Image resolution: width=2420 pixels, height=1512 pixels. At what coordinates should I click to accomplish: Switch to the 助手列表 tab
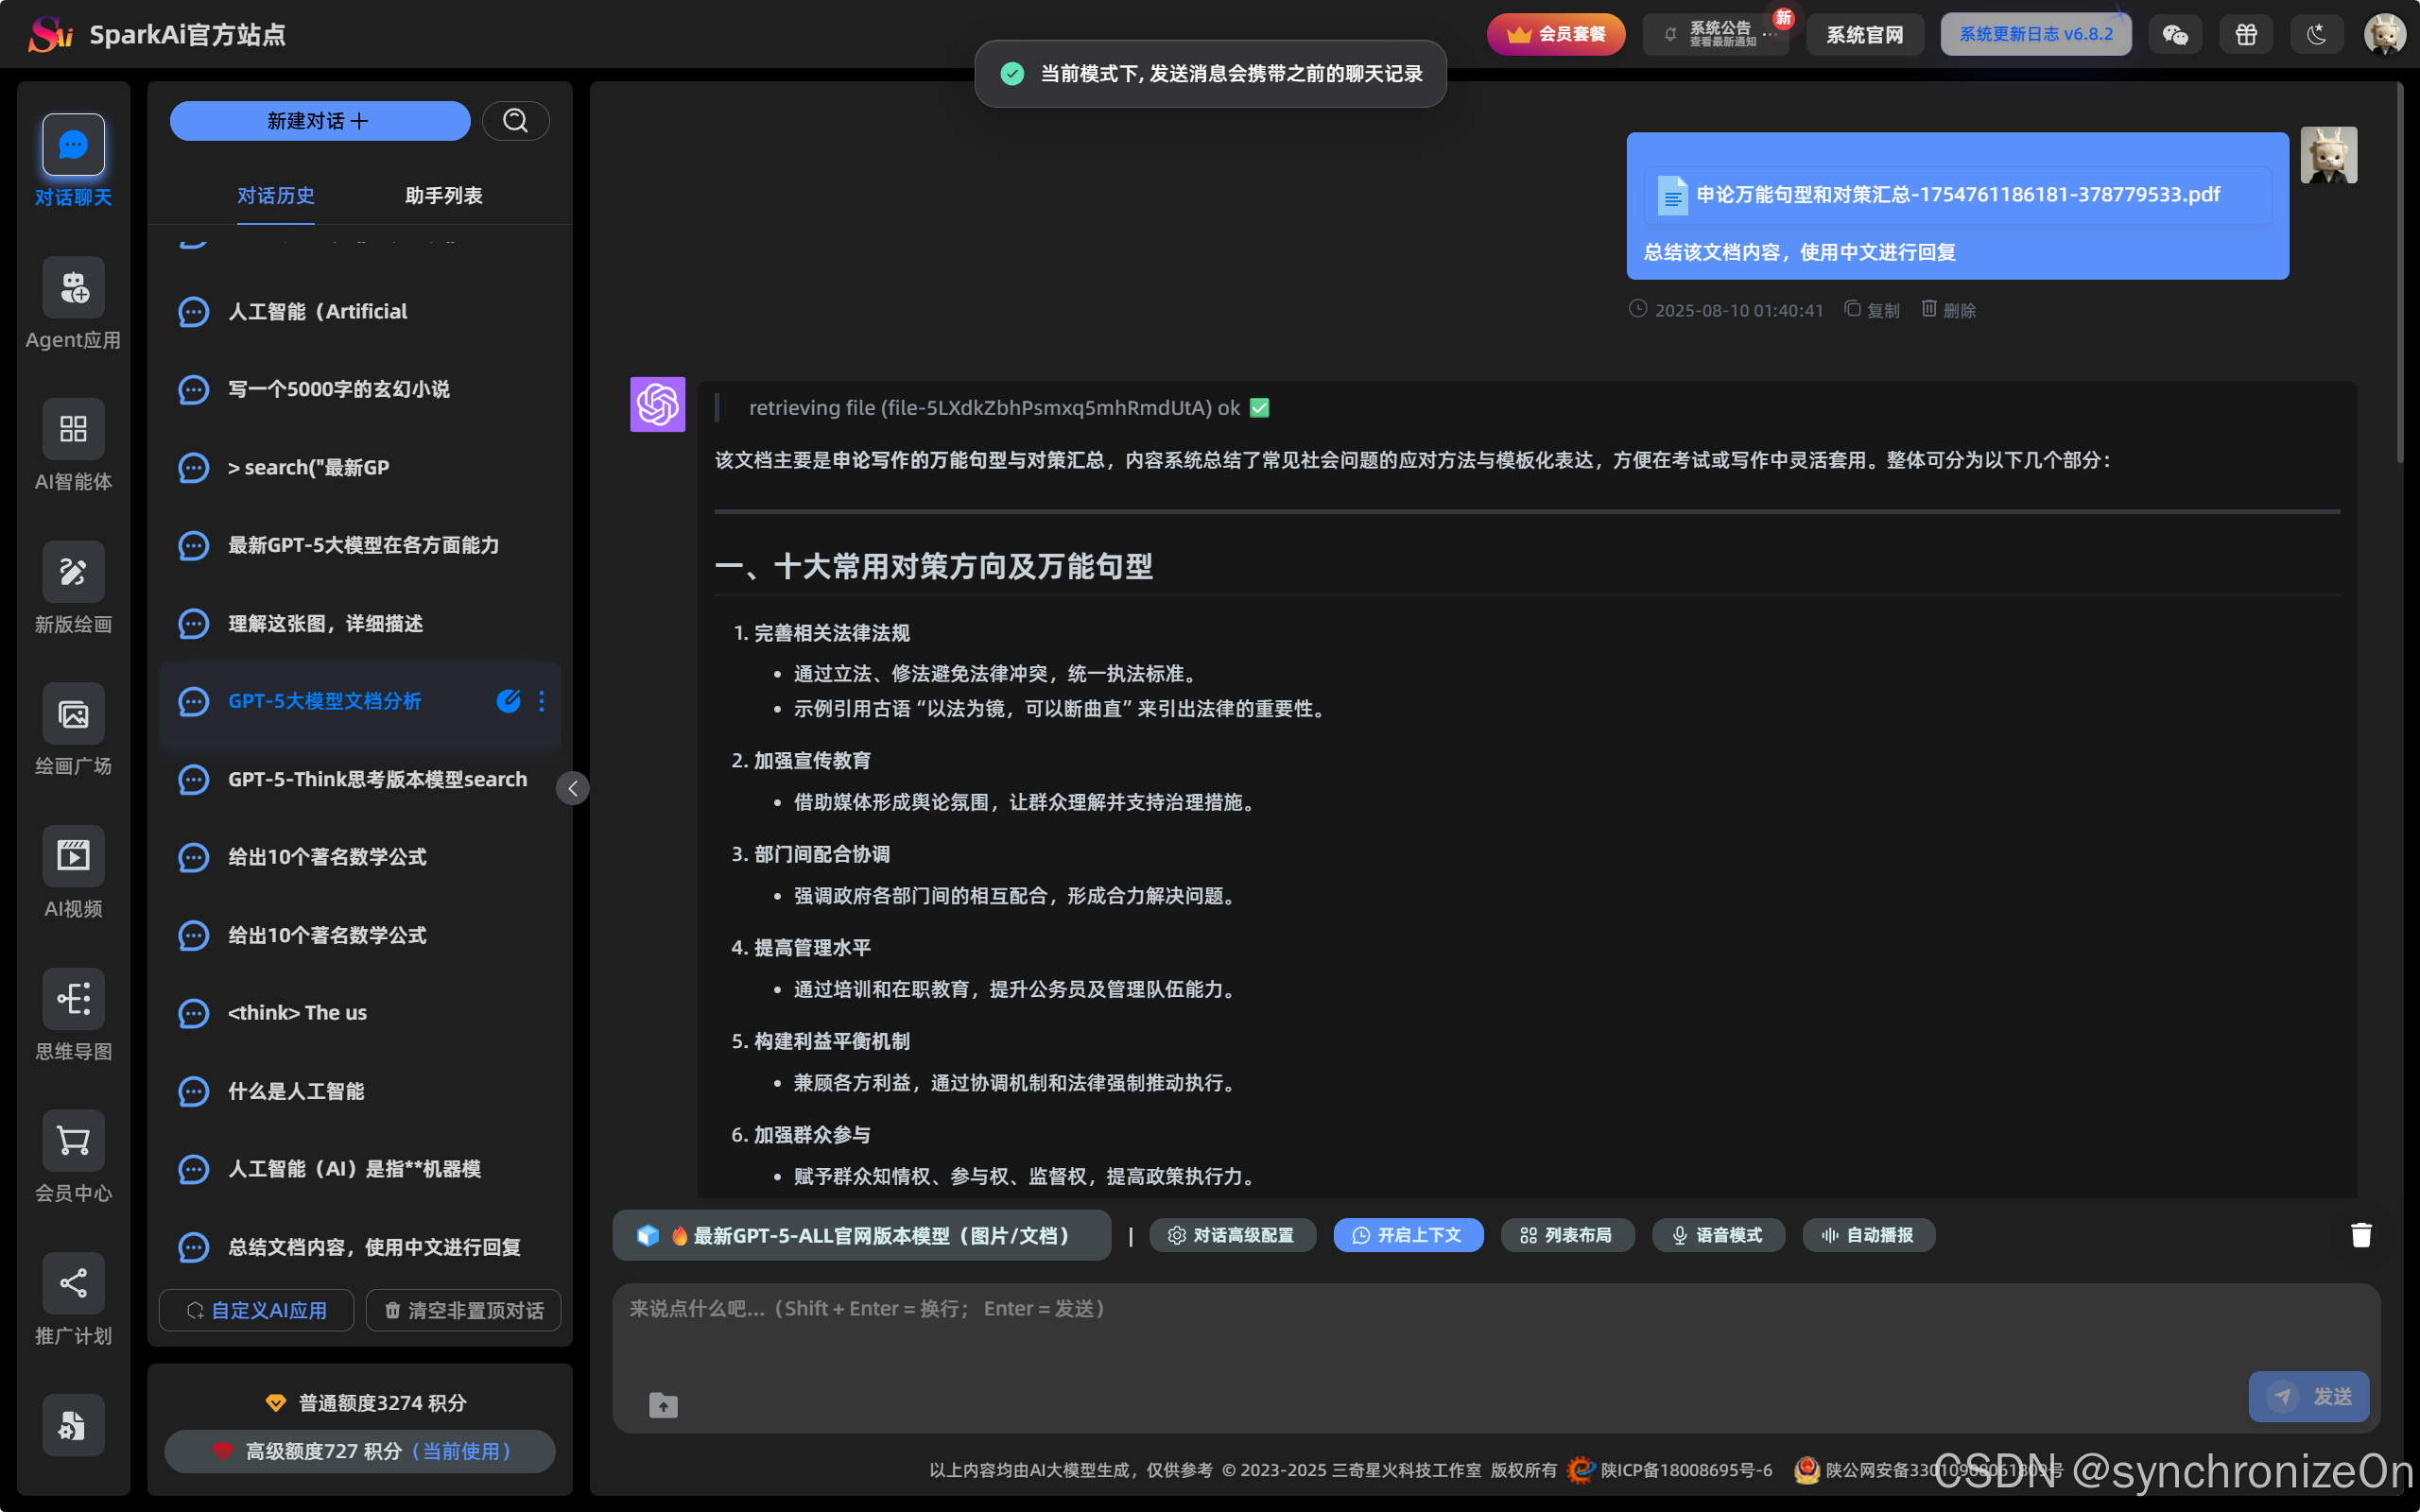443,196
